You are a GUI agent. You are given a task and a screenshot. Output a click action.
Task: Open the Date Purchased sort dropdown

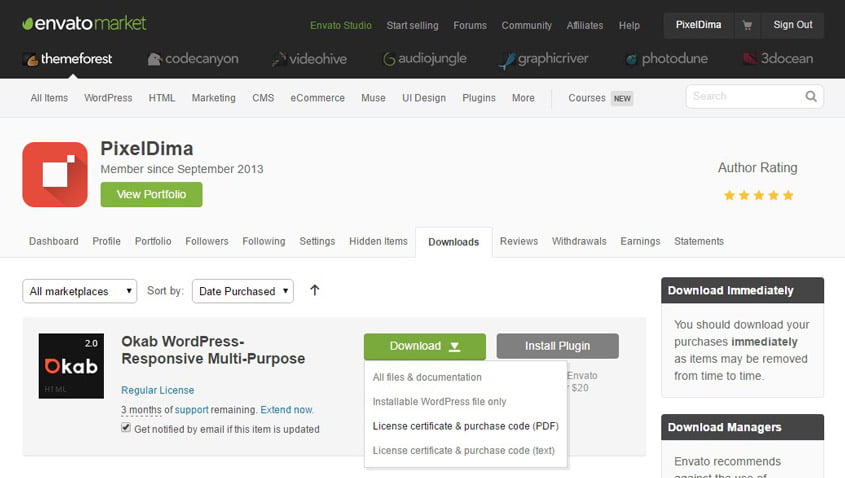point(243,291)
